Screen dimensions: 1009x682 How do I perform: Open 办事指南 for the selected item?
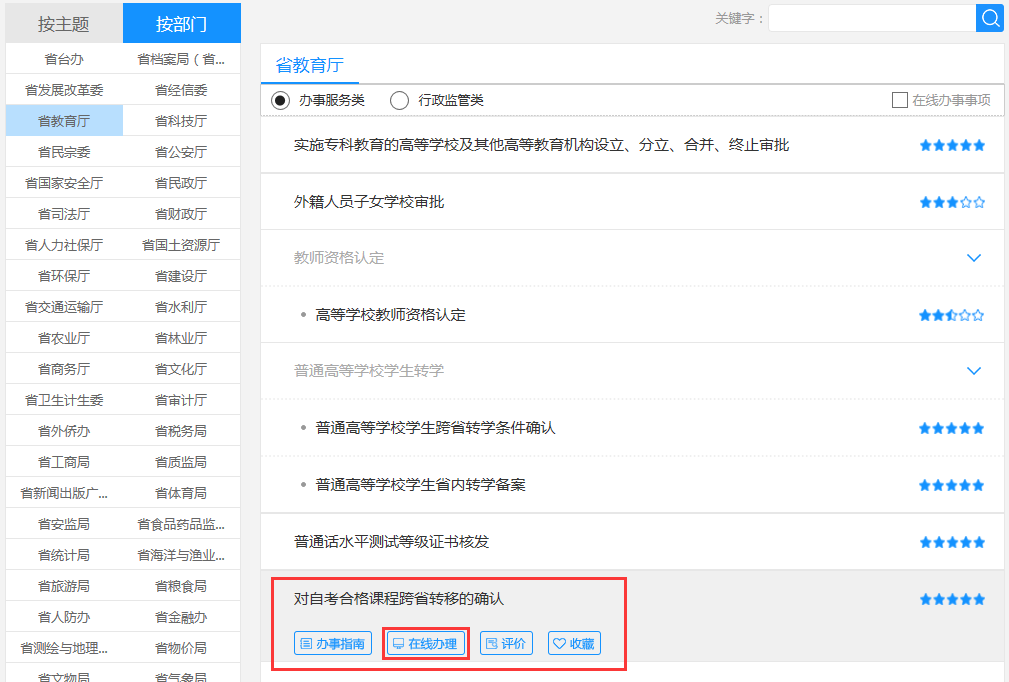[334, 643]
